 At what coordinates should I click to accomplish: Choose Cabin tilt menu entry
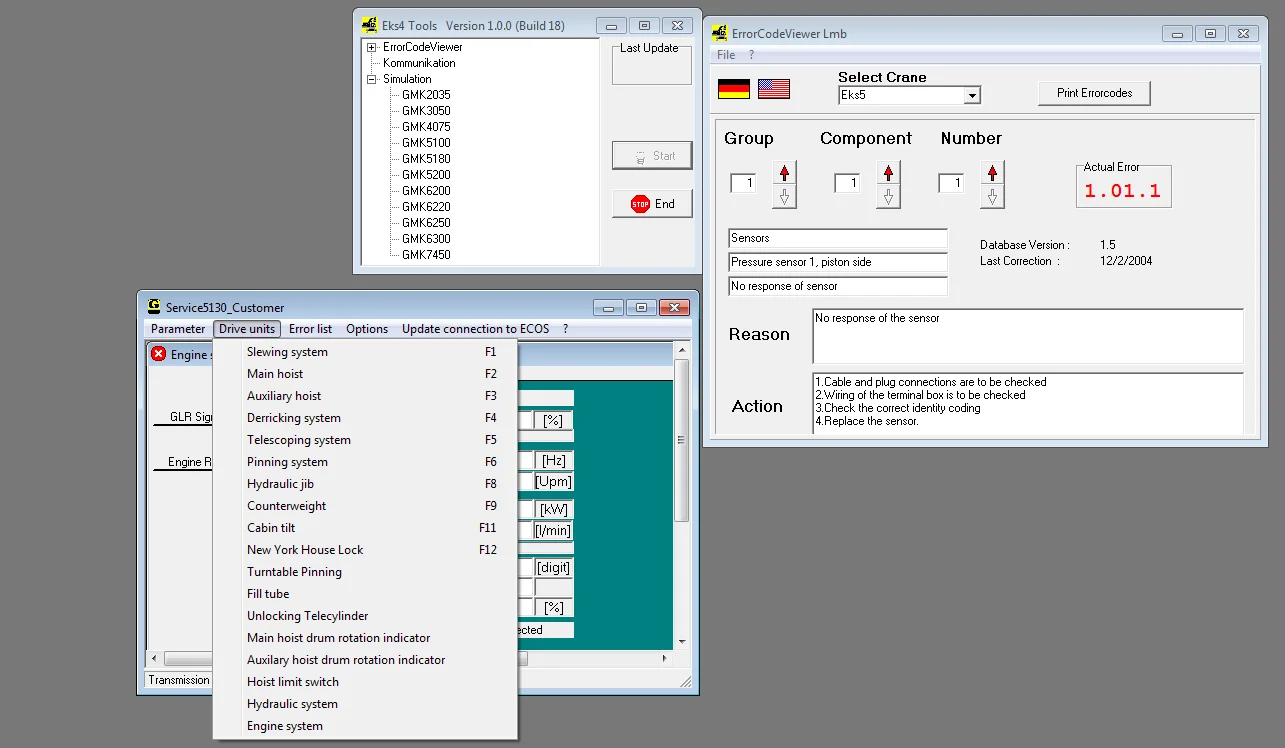click(365, 528)
